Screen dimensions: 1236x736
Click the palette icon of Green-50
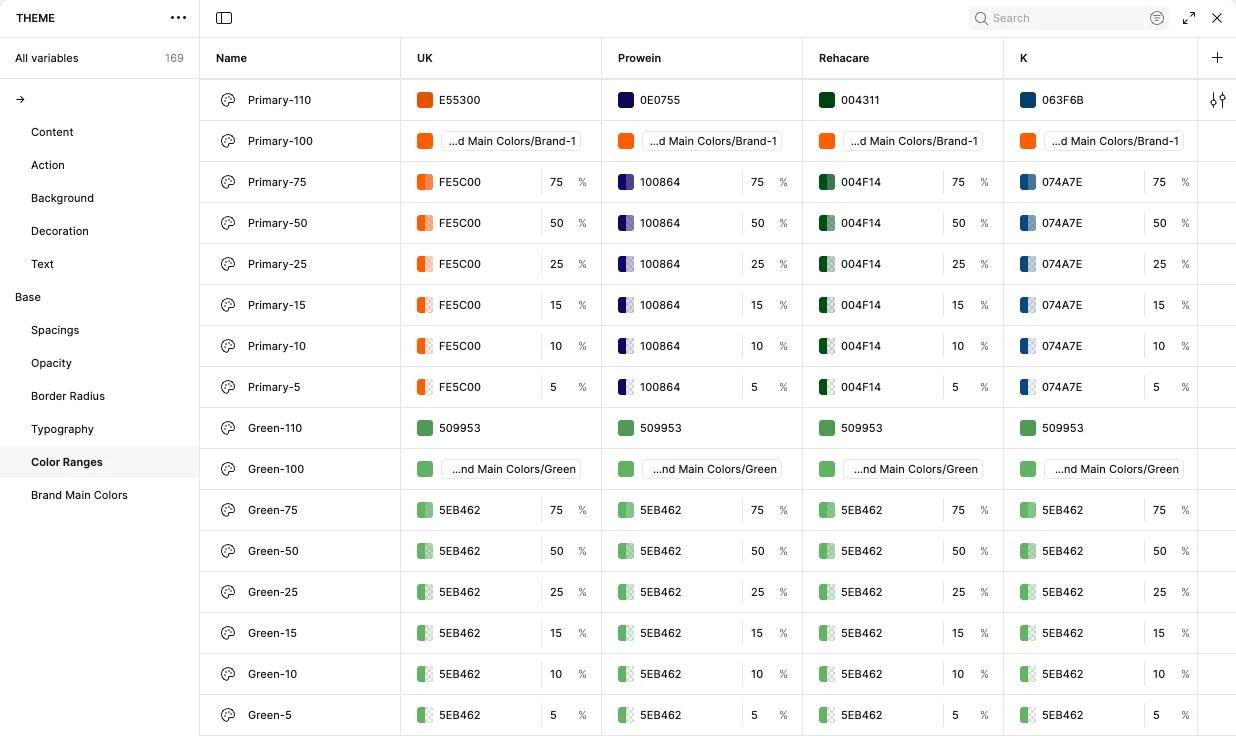(x=228, y=551)
